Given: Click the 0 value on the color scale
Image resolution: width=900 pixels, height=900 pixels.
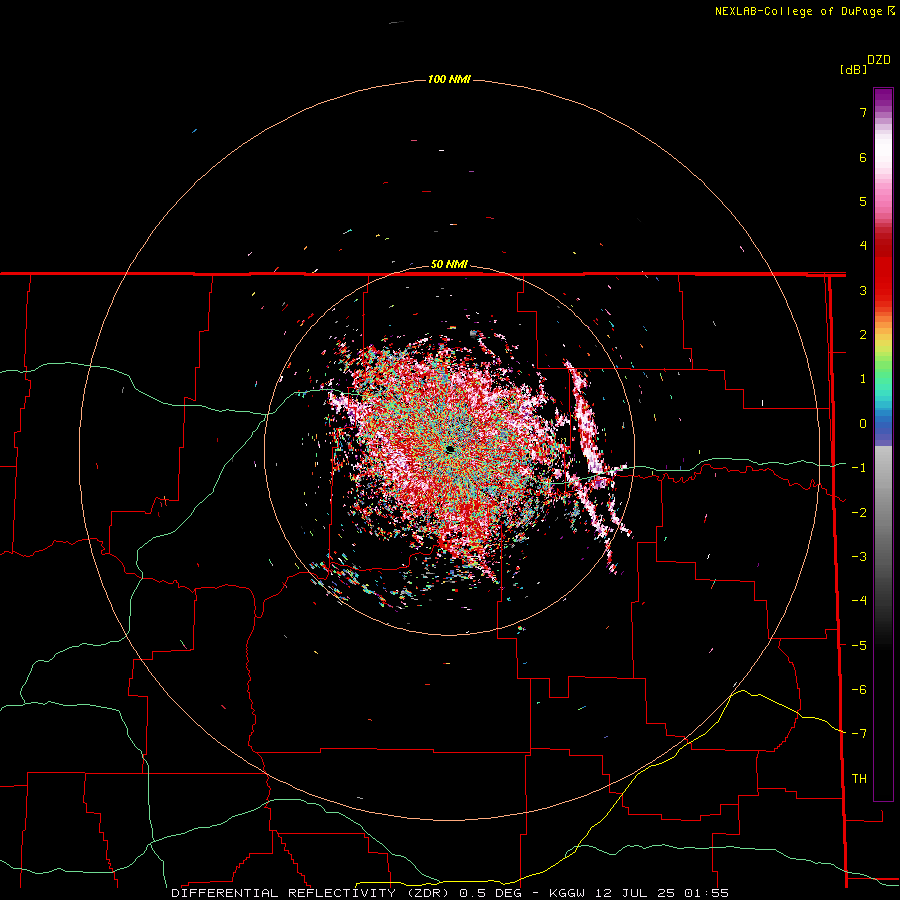Looking at the screenshot, I should [x=863, y=424].
